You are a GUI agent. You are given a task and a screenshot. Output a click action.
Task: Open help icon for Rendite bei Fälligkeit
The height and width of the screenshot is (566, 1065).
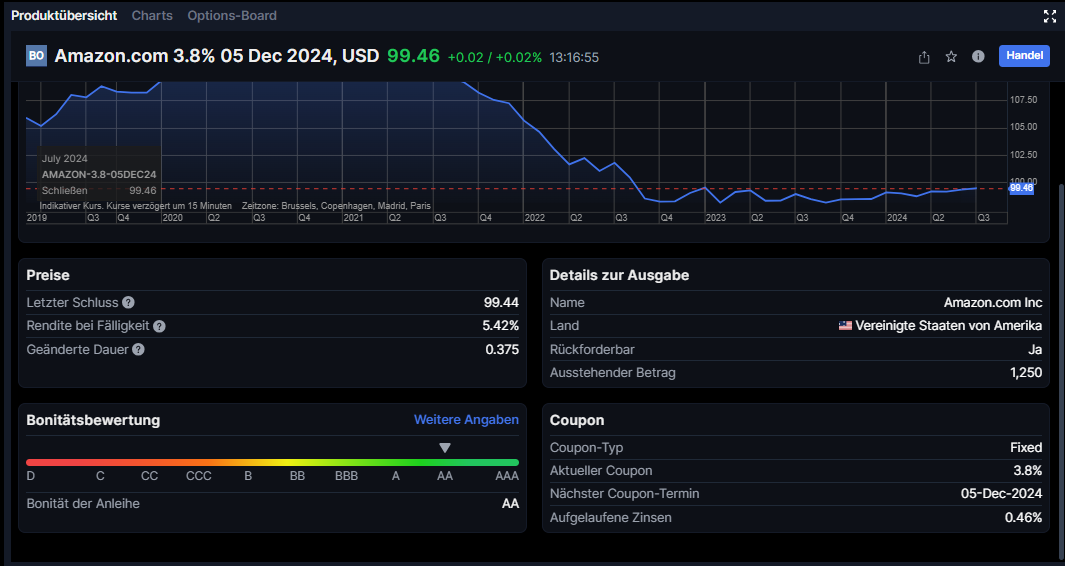coord(159,326)
